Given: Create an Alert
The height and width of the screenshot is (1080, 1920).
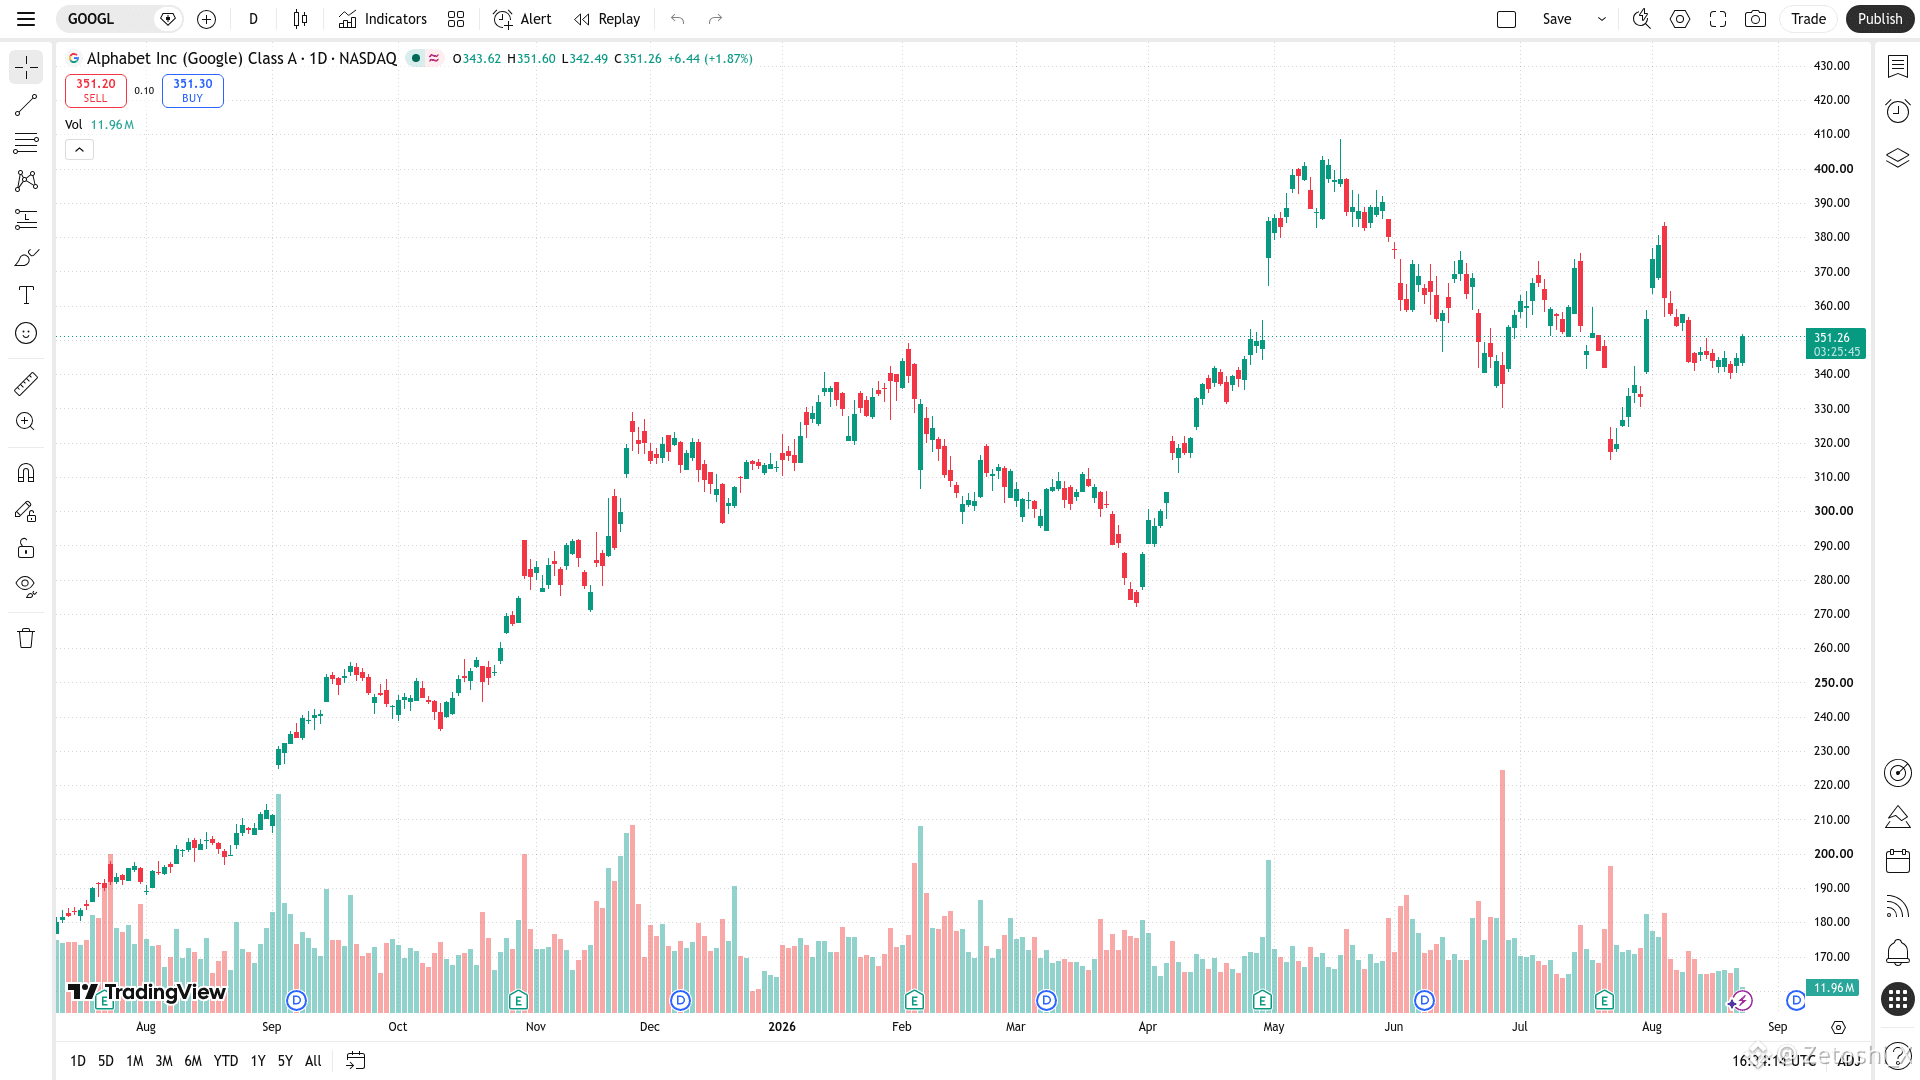Looking at the screenshot, I should pos(522,19).
